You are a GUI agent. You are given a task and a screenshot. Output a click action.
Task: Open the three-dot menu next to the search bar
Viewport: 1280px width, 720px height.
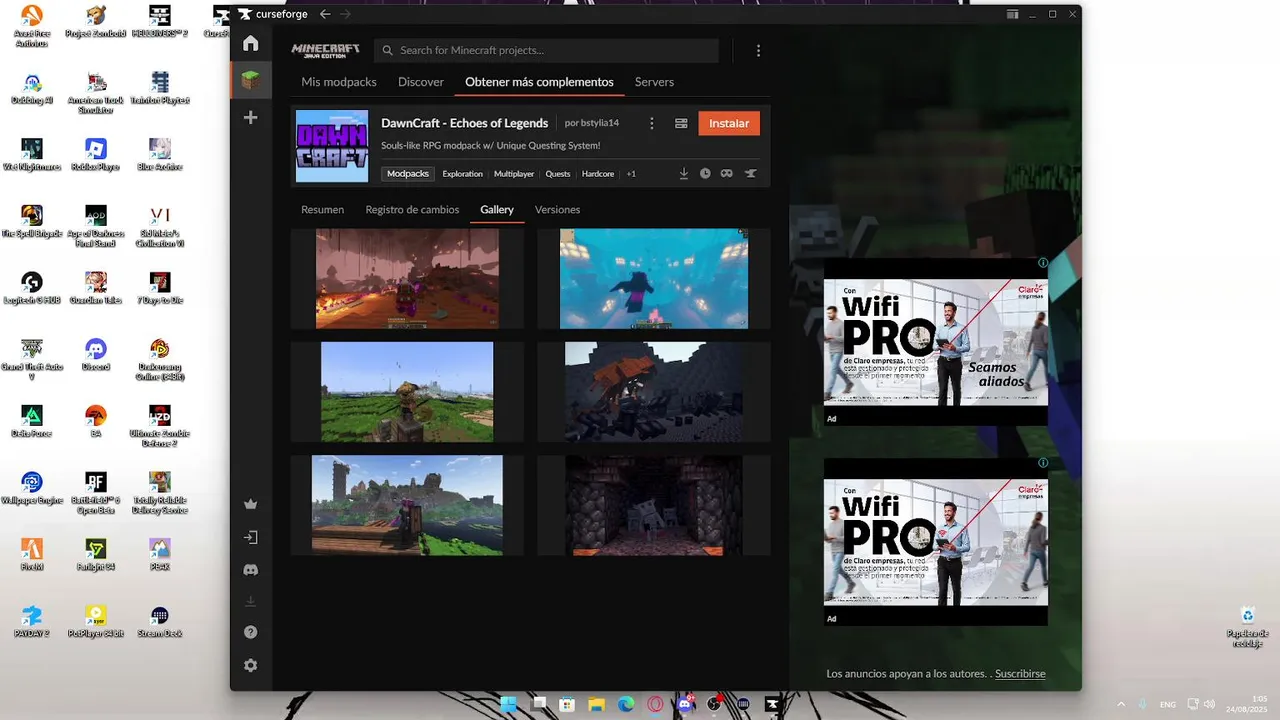point(758,50)
